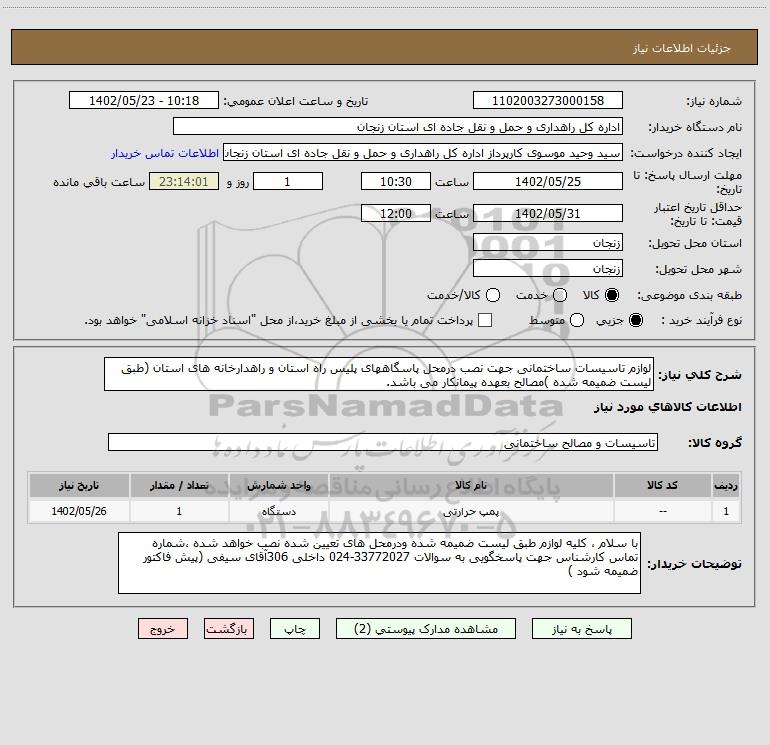Click the need date cell 1402/05/26

(x=79, y=511)
